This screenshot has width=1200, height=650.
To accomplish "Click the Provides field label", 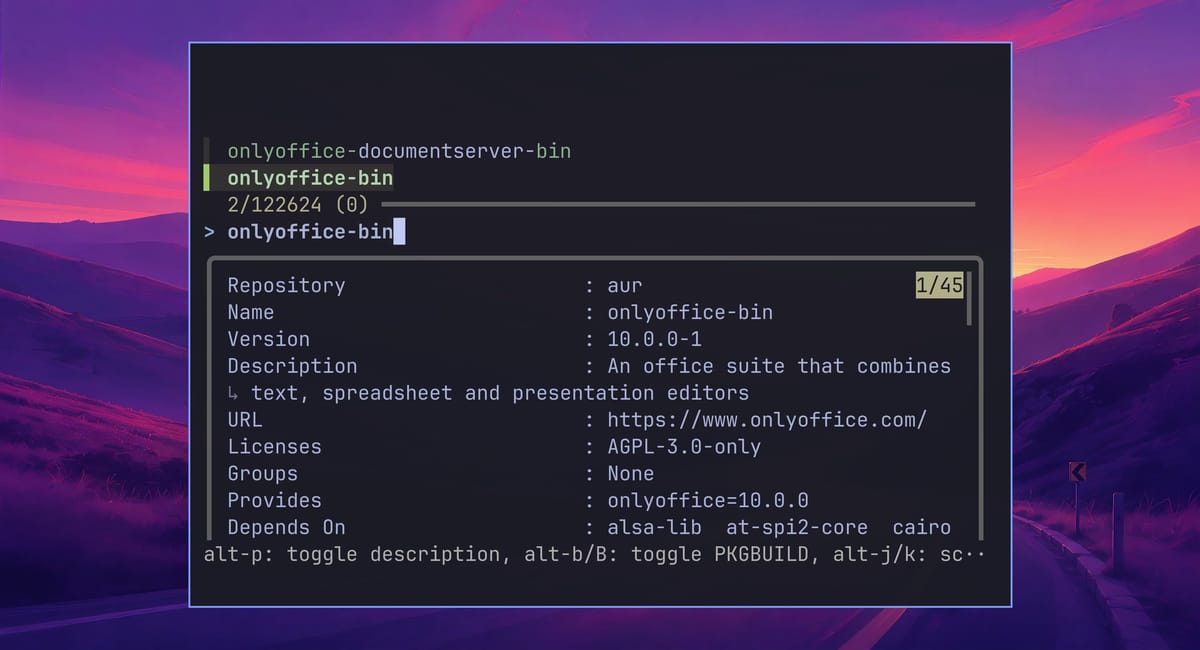I will tap(274, 500).
